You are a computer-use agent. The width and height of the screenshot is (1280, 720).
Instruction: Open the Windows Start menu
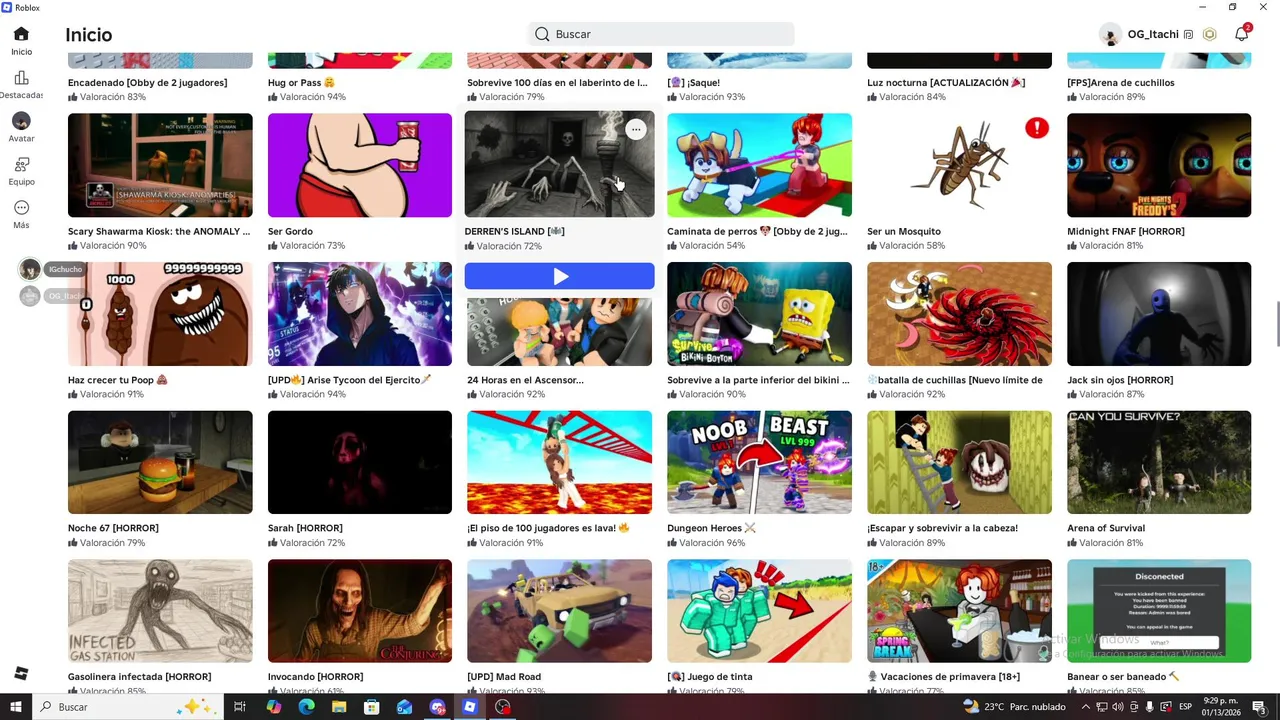[x=16, y=707]
